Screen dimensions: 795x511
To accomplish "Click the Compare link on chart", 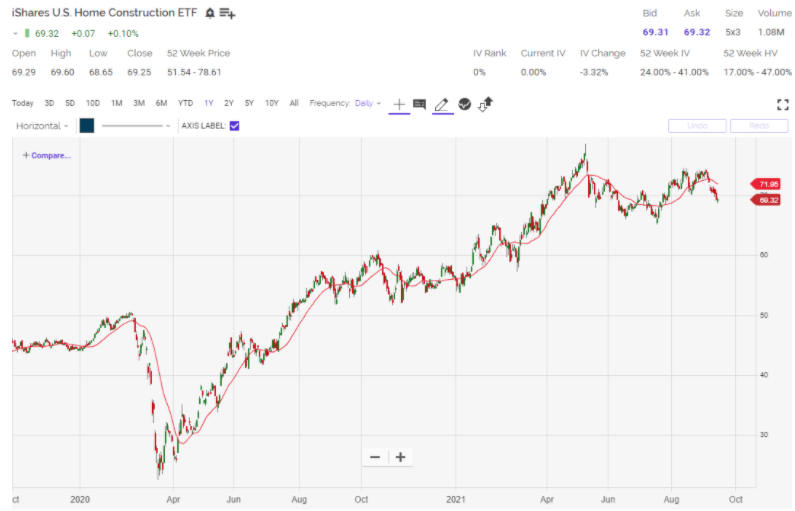I will coord(47,156).
